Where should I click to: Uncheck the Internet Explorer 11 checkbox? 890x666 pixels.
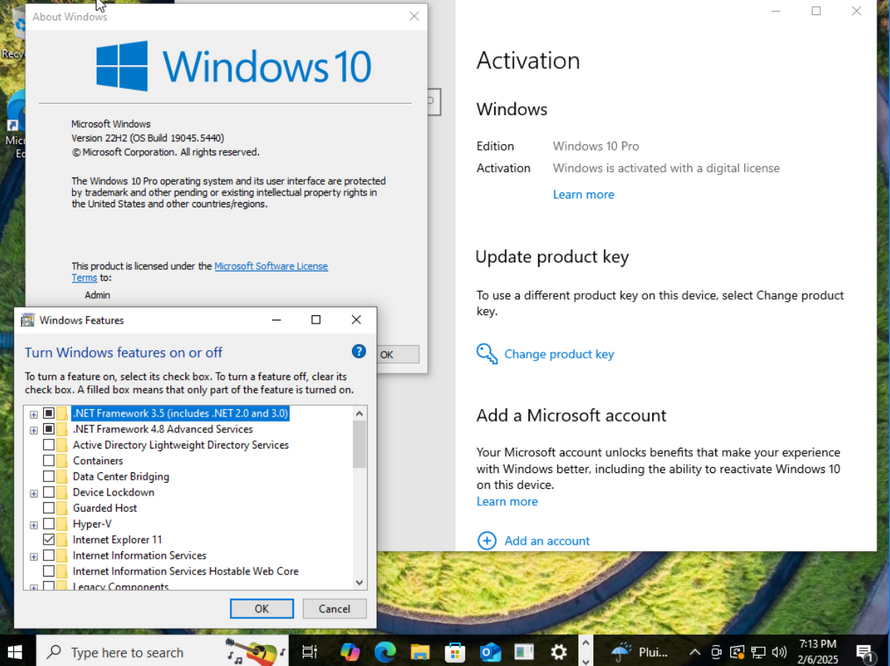(x=49, y=540)
